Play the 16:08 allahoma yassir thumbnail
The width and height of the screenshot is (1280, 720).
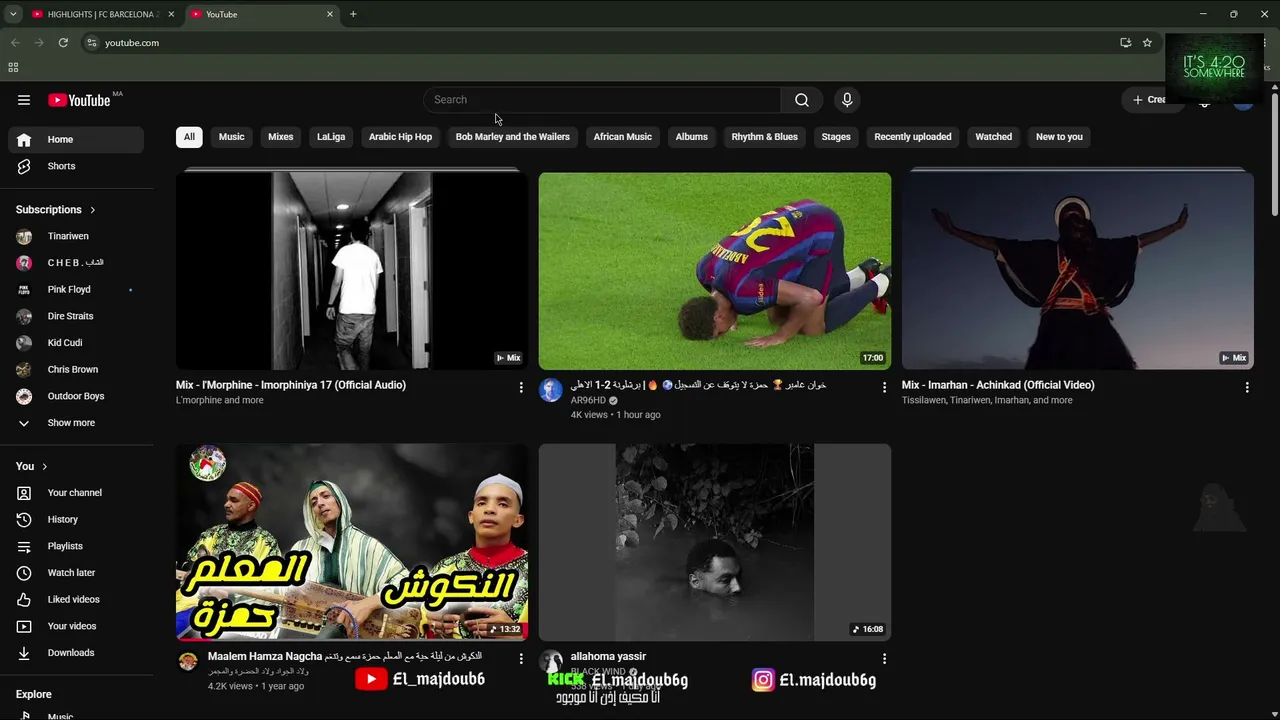[x=715, y=542]
